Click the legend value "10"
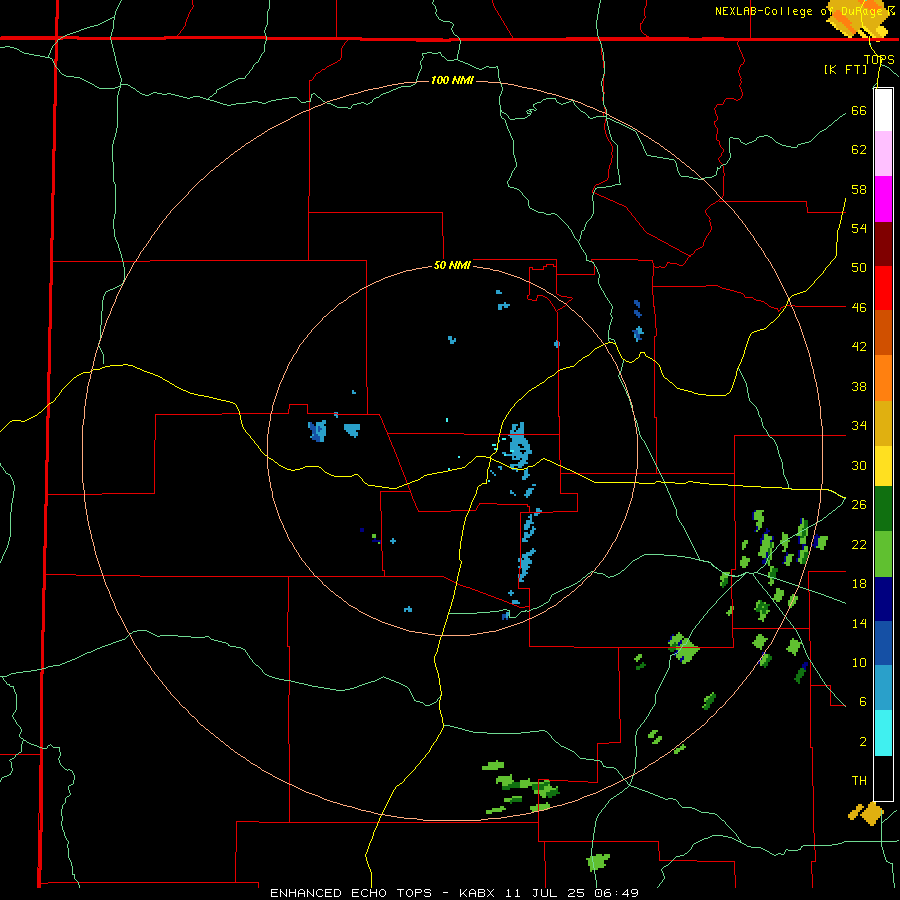The height and width of the screenshot is (900, 900). [x=859, y=662]
